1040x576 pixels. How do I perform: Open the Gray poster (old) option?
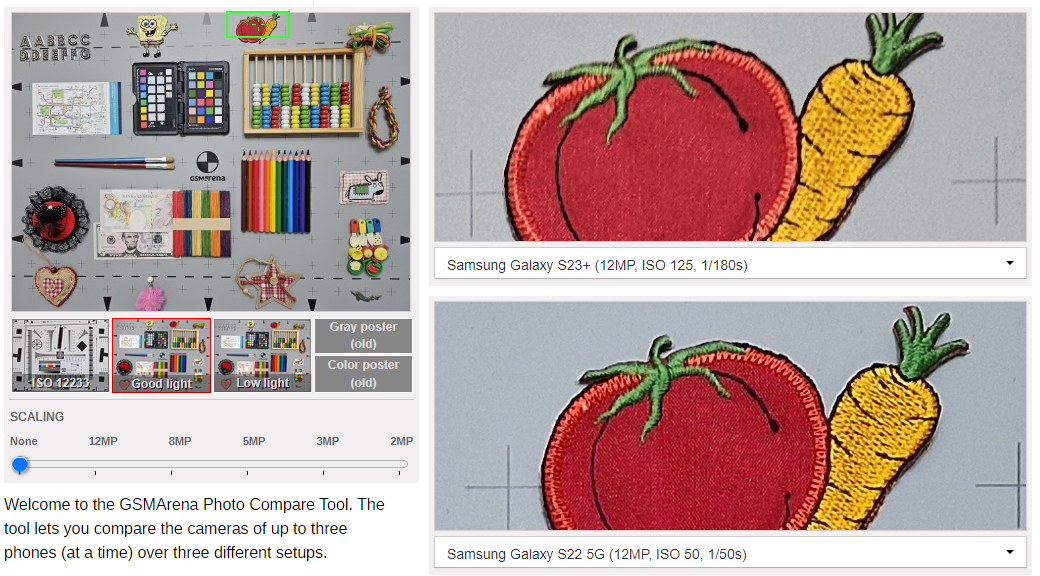pyautogui.click(x=363, y=336)
